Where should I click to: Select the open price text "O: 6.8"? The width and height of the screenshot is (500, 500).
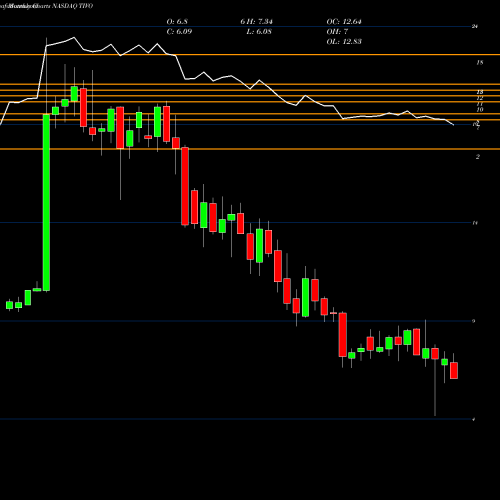tap(177, 22)
